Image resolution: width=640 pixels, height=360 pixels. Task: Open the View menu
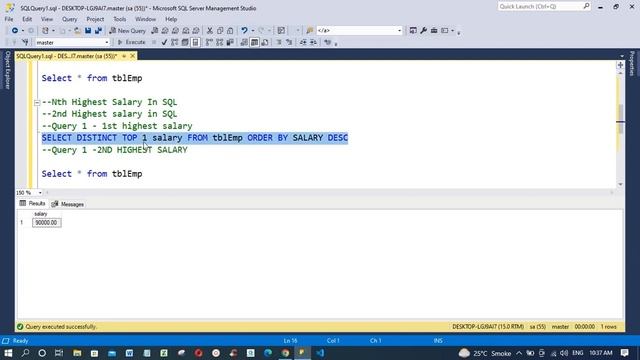tap(47, 19)
